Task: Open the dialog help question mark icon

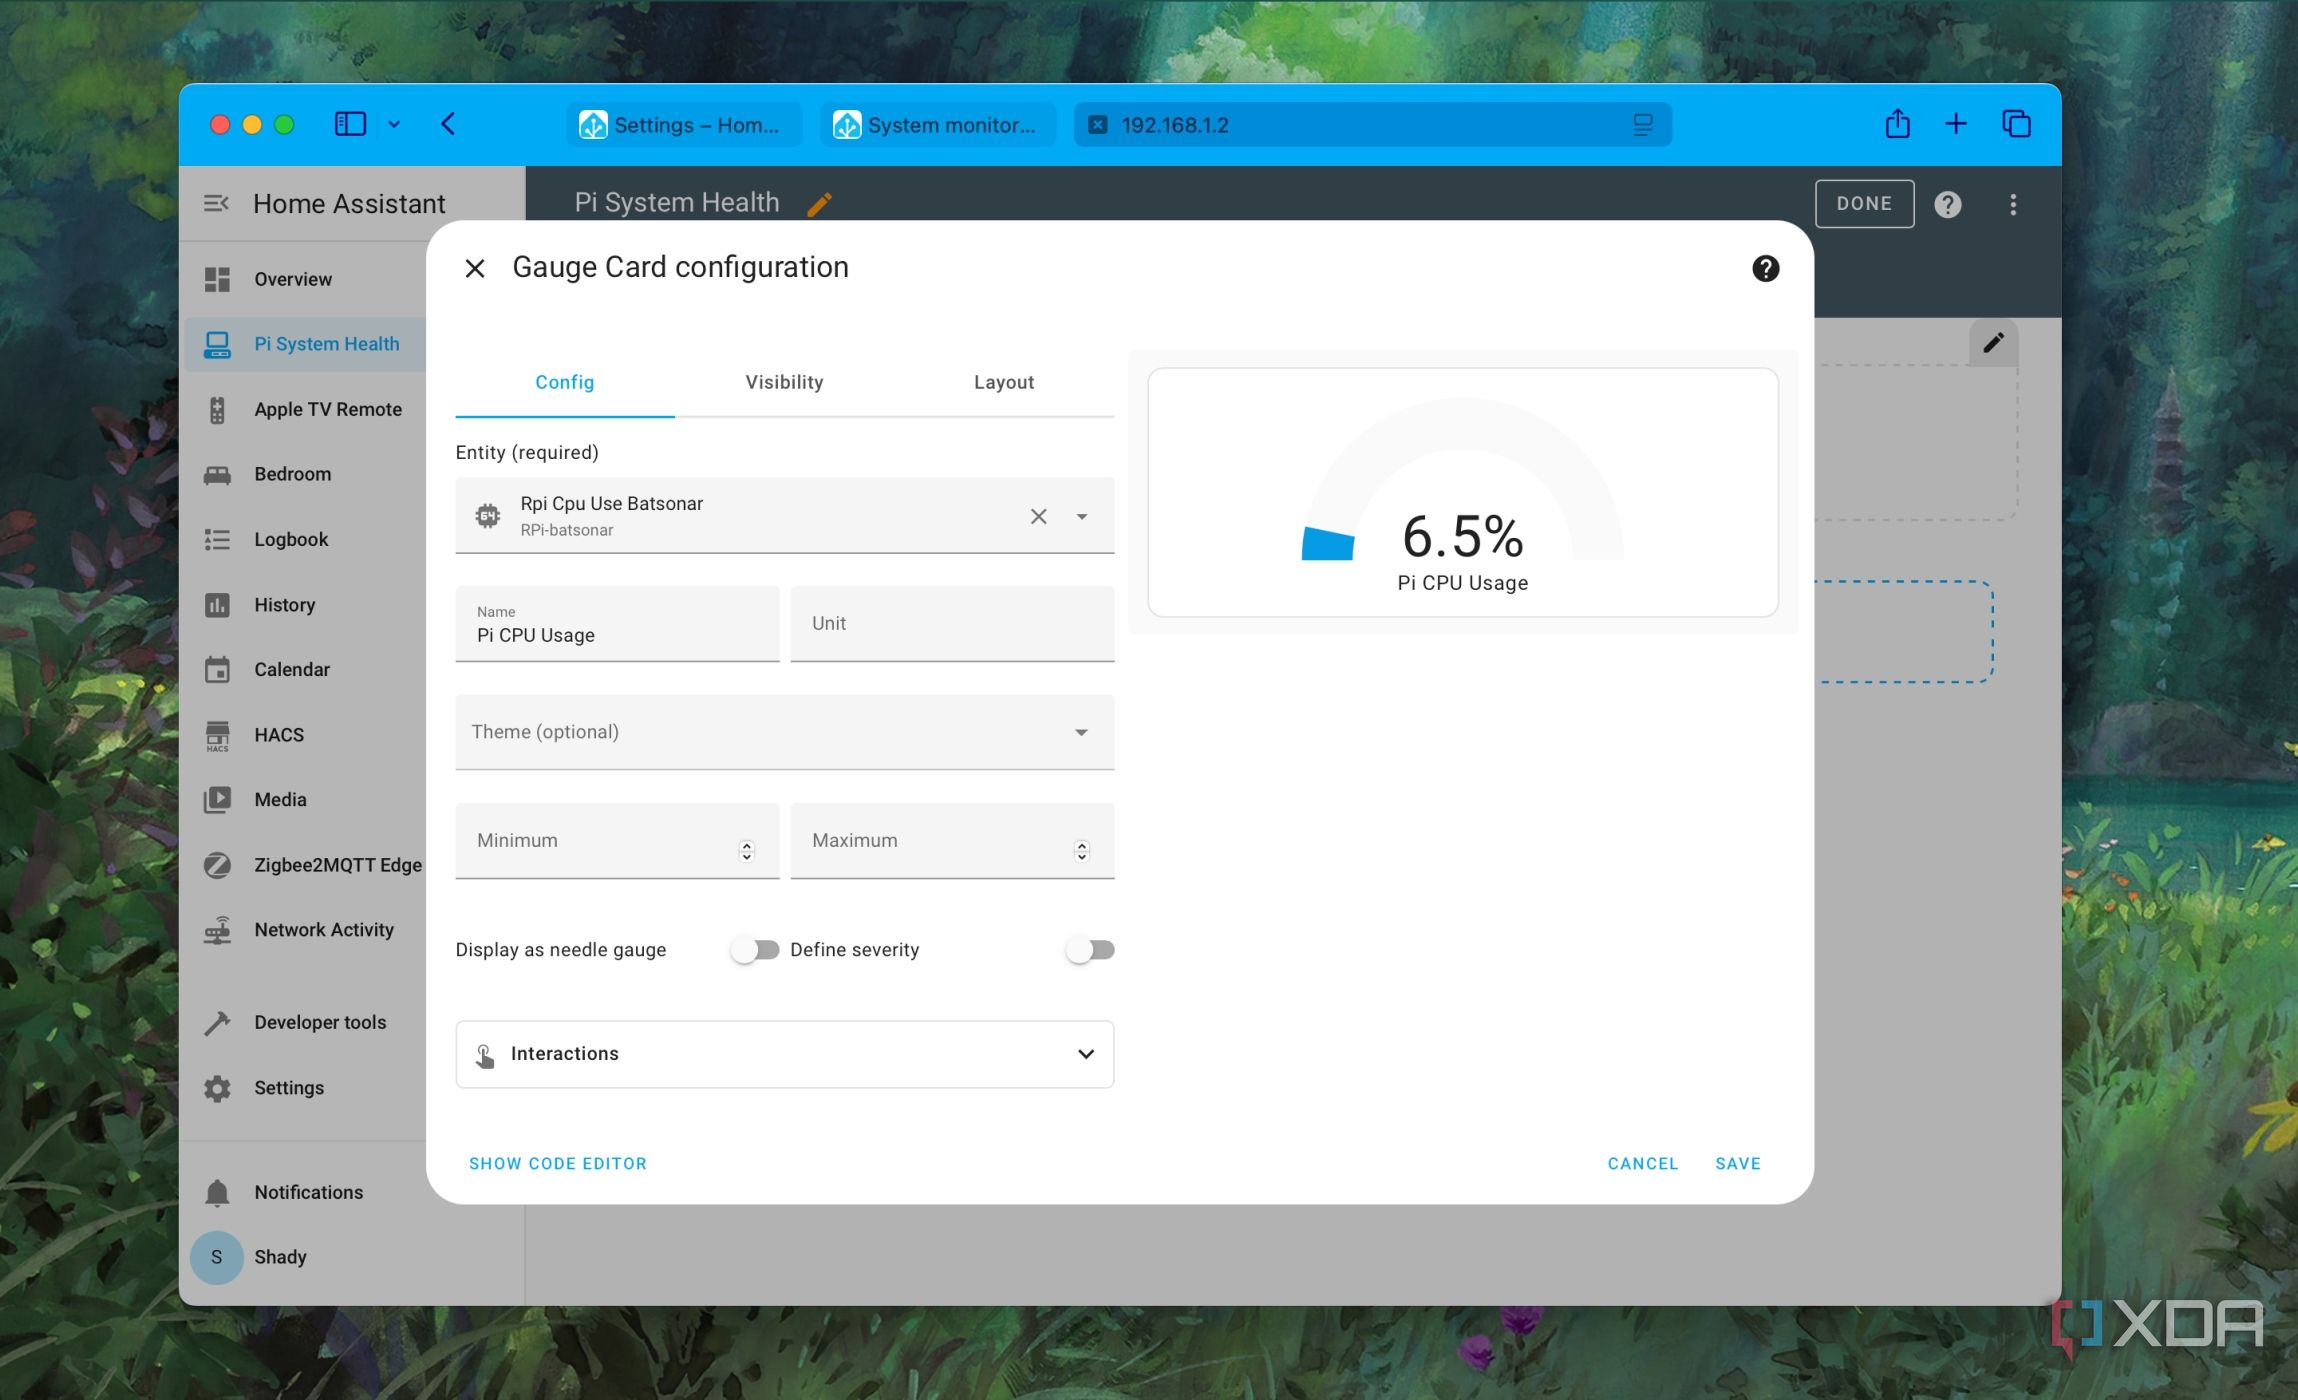Action: [x=1765, y=268]
